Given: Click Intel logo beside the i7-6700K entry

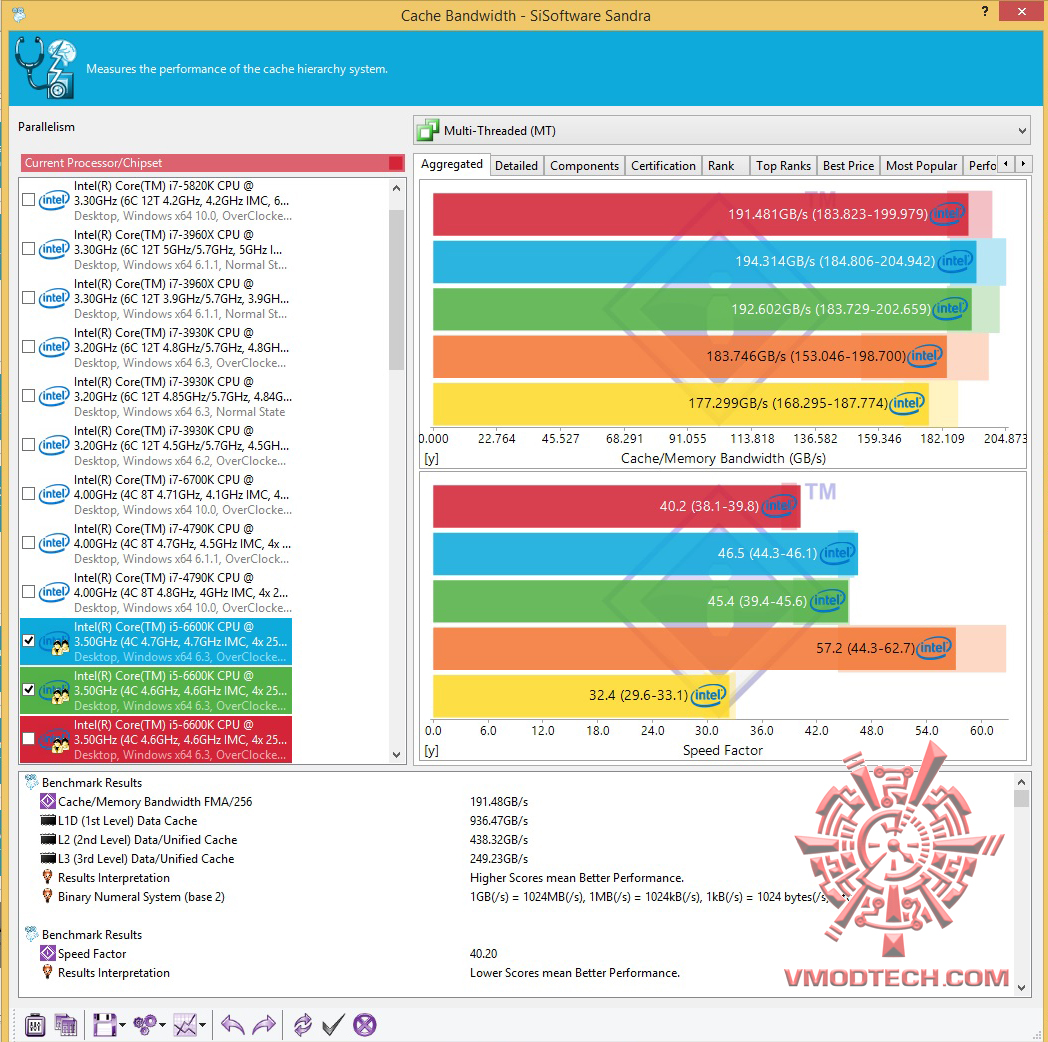Looking at the screenshot, I should click(53, 494).
